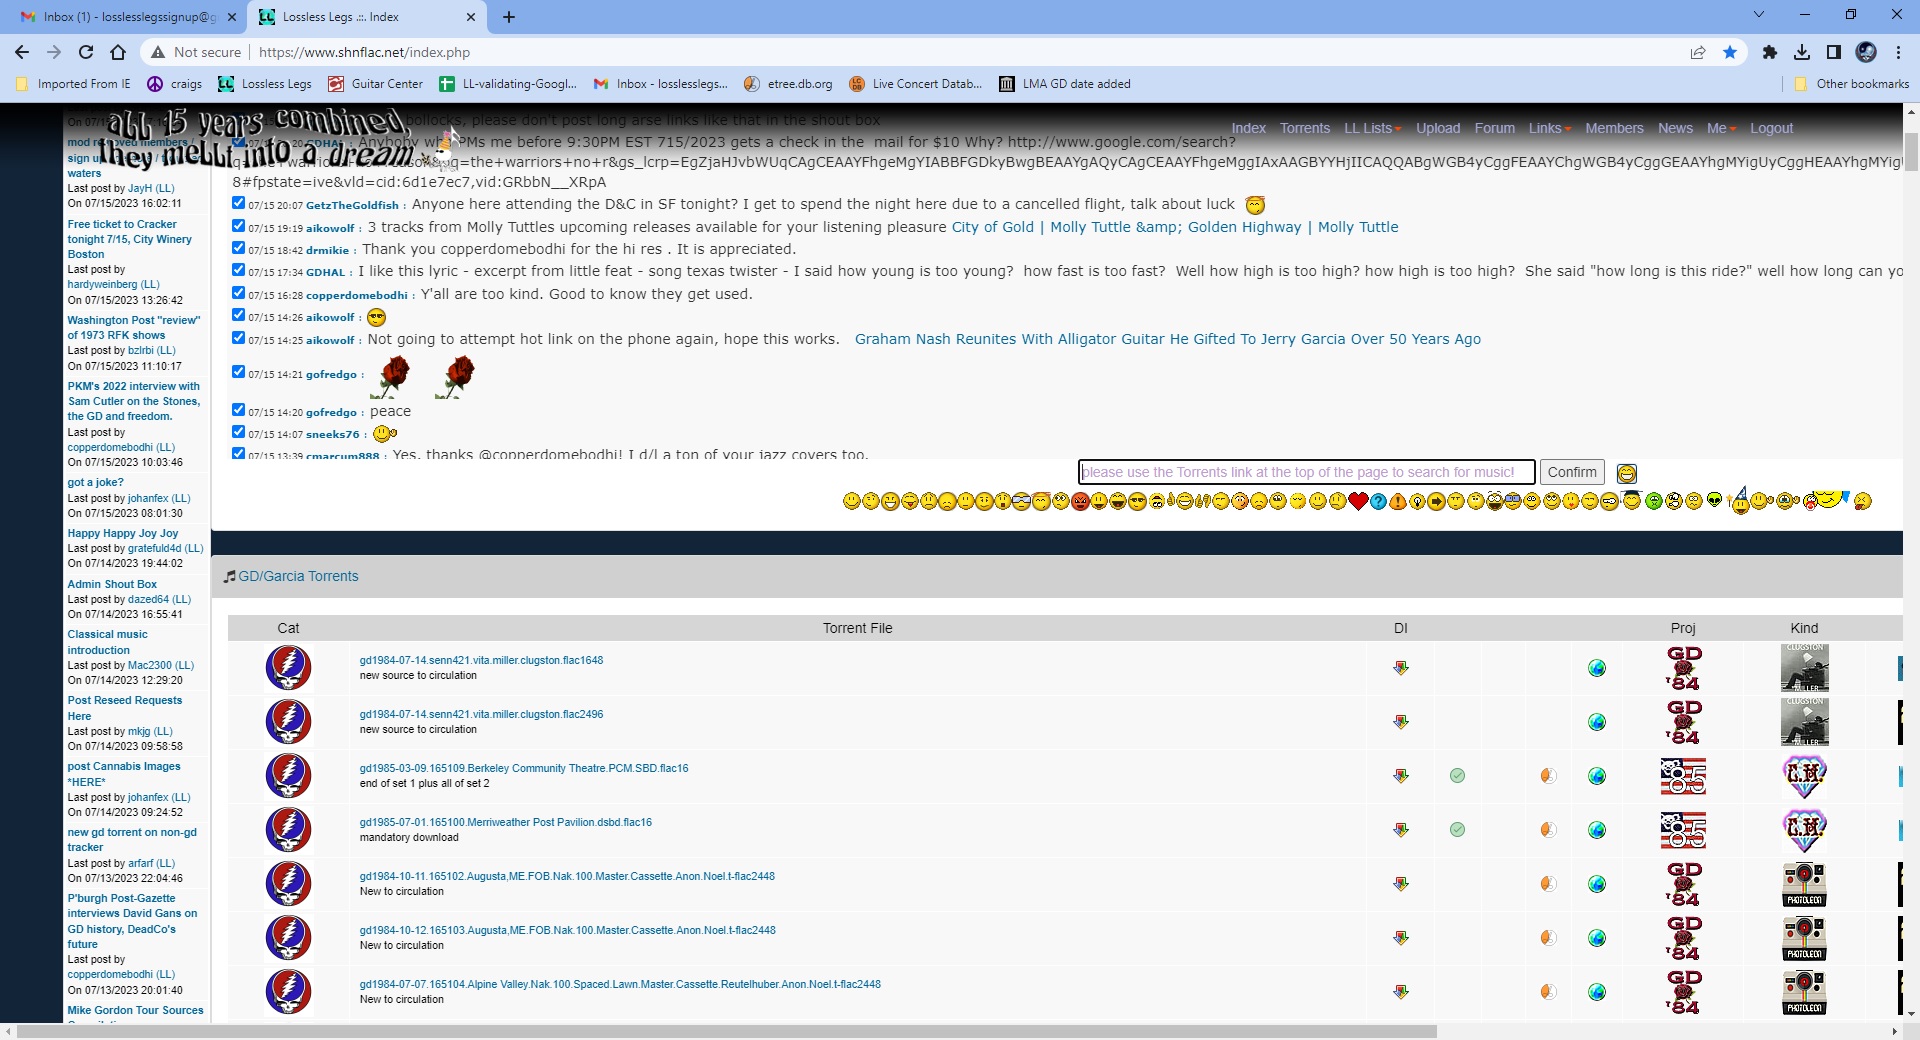Reload the page
This screenshot has width=1920, height=1040.
[86, 52]
